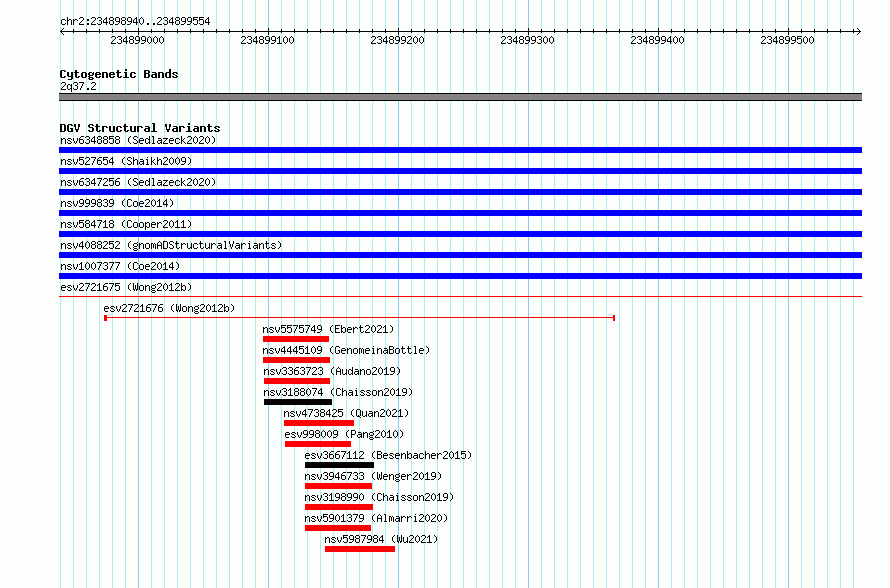Click the red bar for esv998009
This screenshot has width=890, height=588.
[x=318, y=444]
